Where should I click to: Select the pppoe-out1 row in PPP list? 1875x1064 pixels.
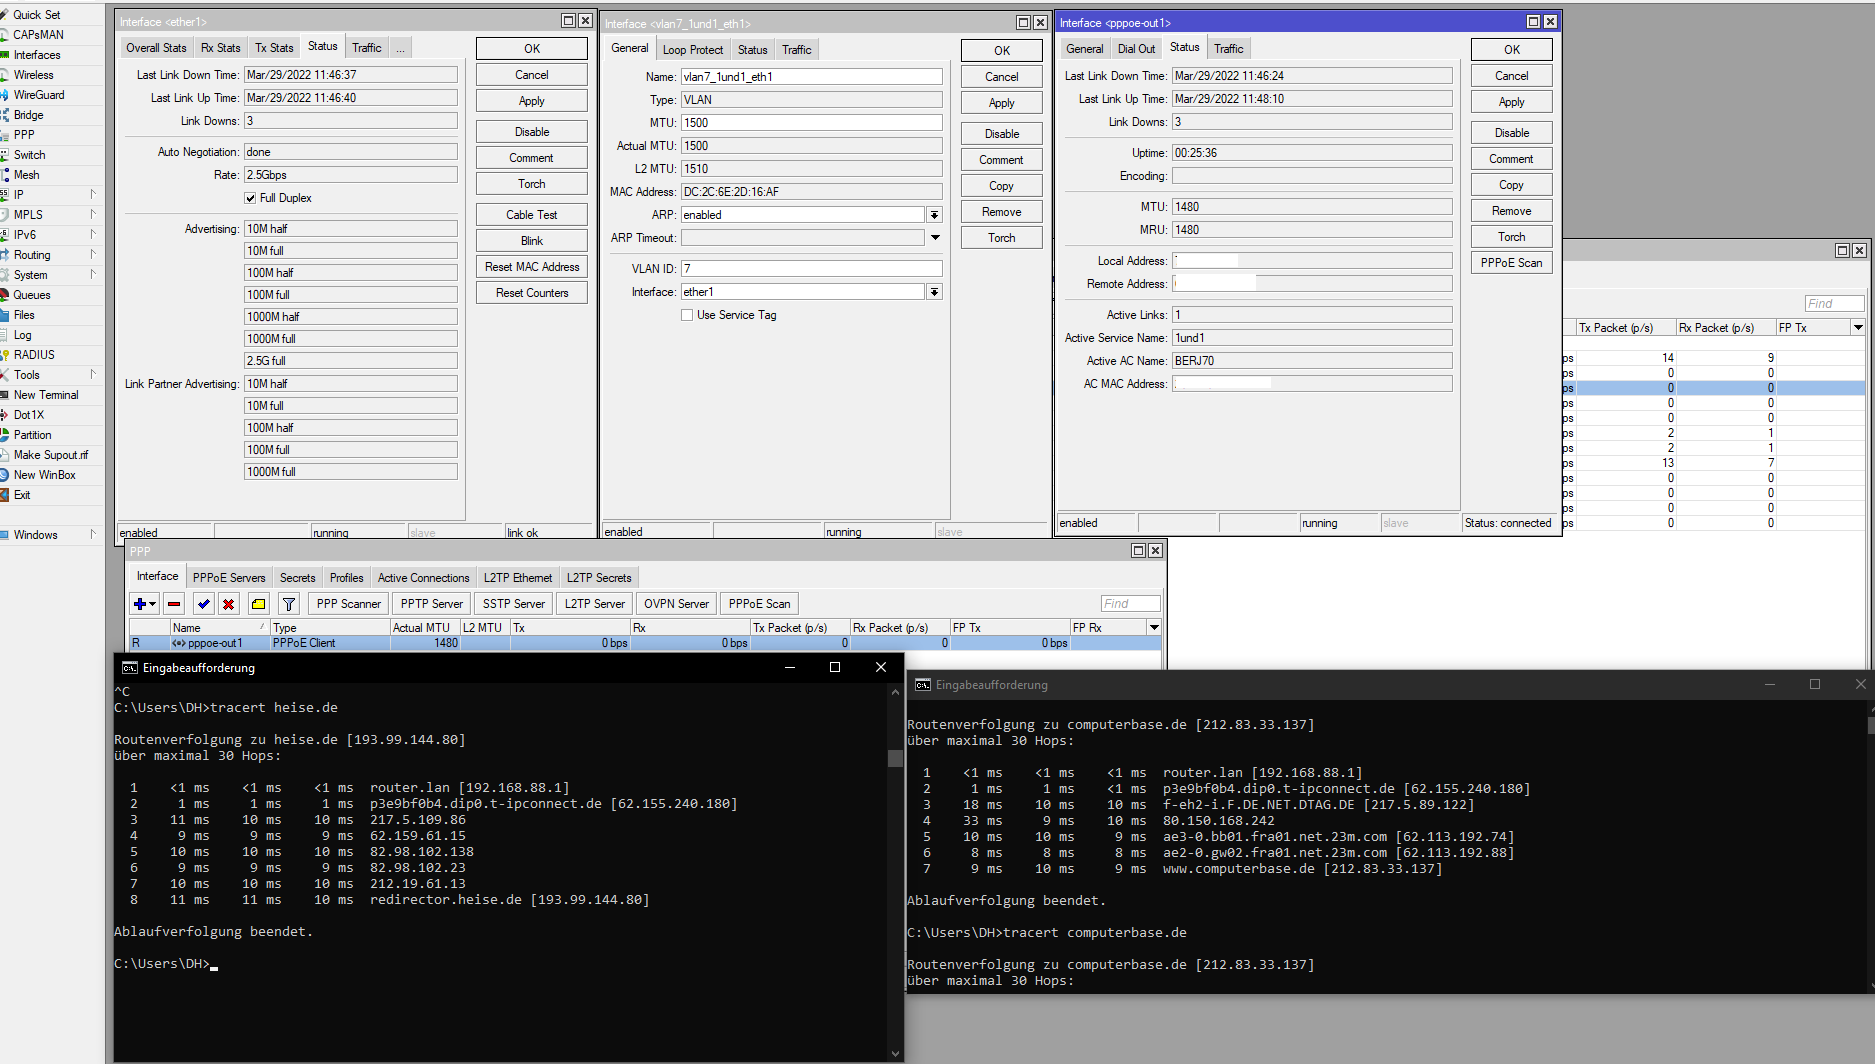645,643
